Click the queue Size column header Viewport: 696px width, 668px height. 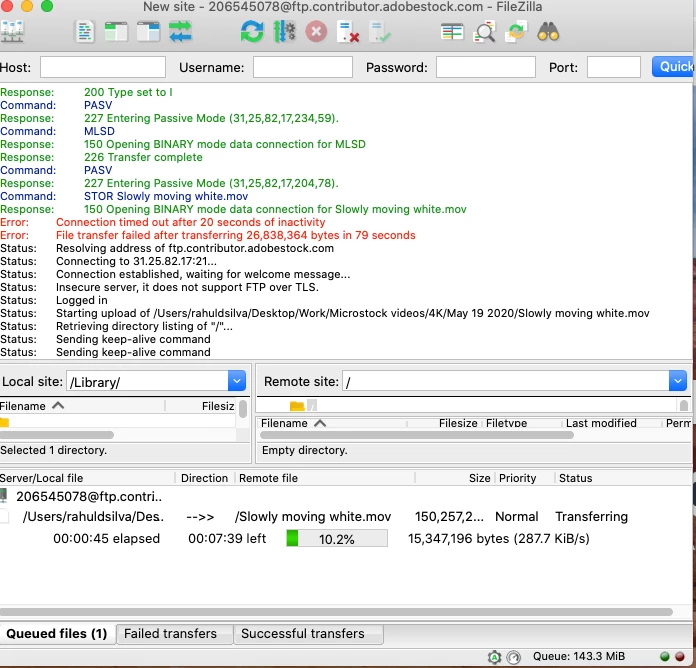[x=455, y=478]
